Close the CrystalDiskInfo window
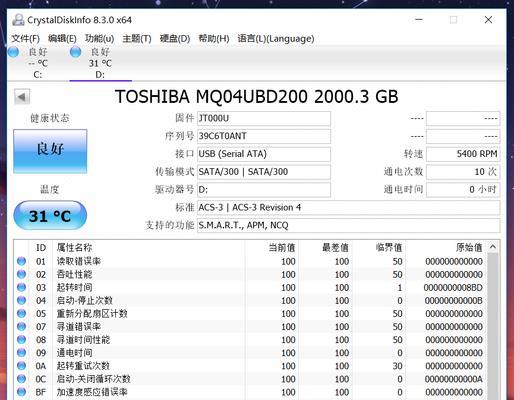Image resolution: width=514 pixels, height=400 pixels. pyautogui.click(x=488, y=20)
